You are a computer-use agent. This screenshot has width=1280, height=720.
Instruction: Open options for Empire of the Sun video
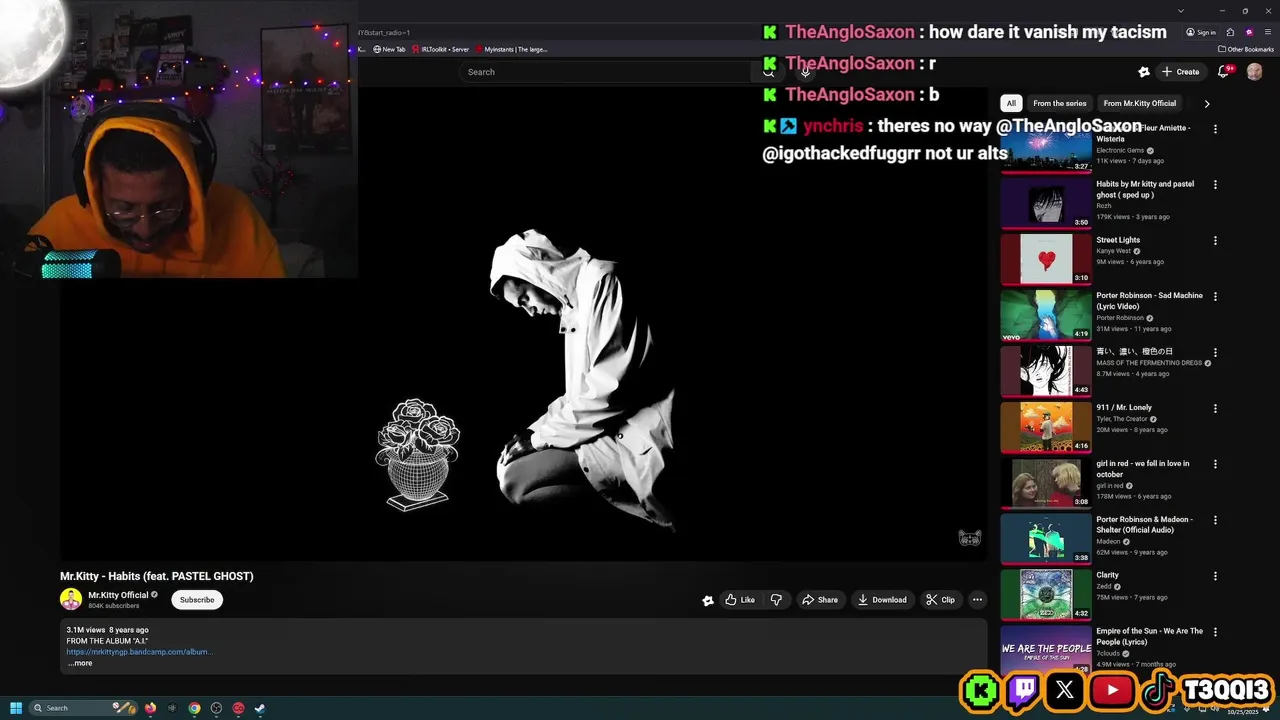point(1215,633)
